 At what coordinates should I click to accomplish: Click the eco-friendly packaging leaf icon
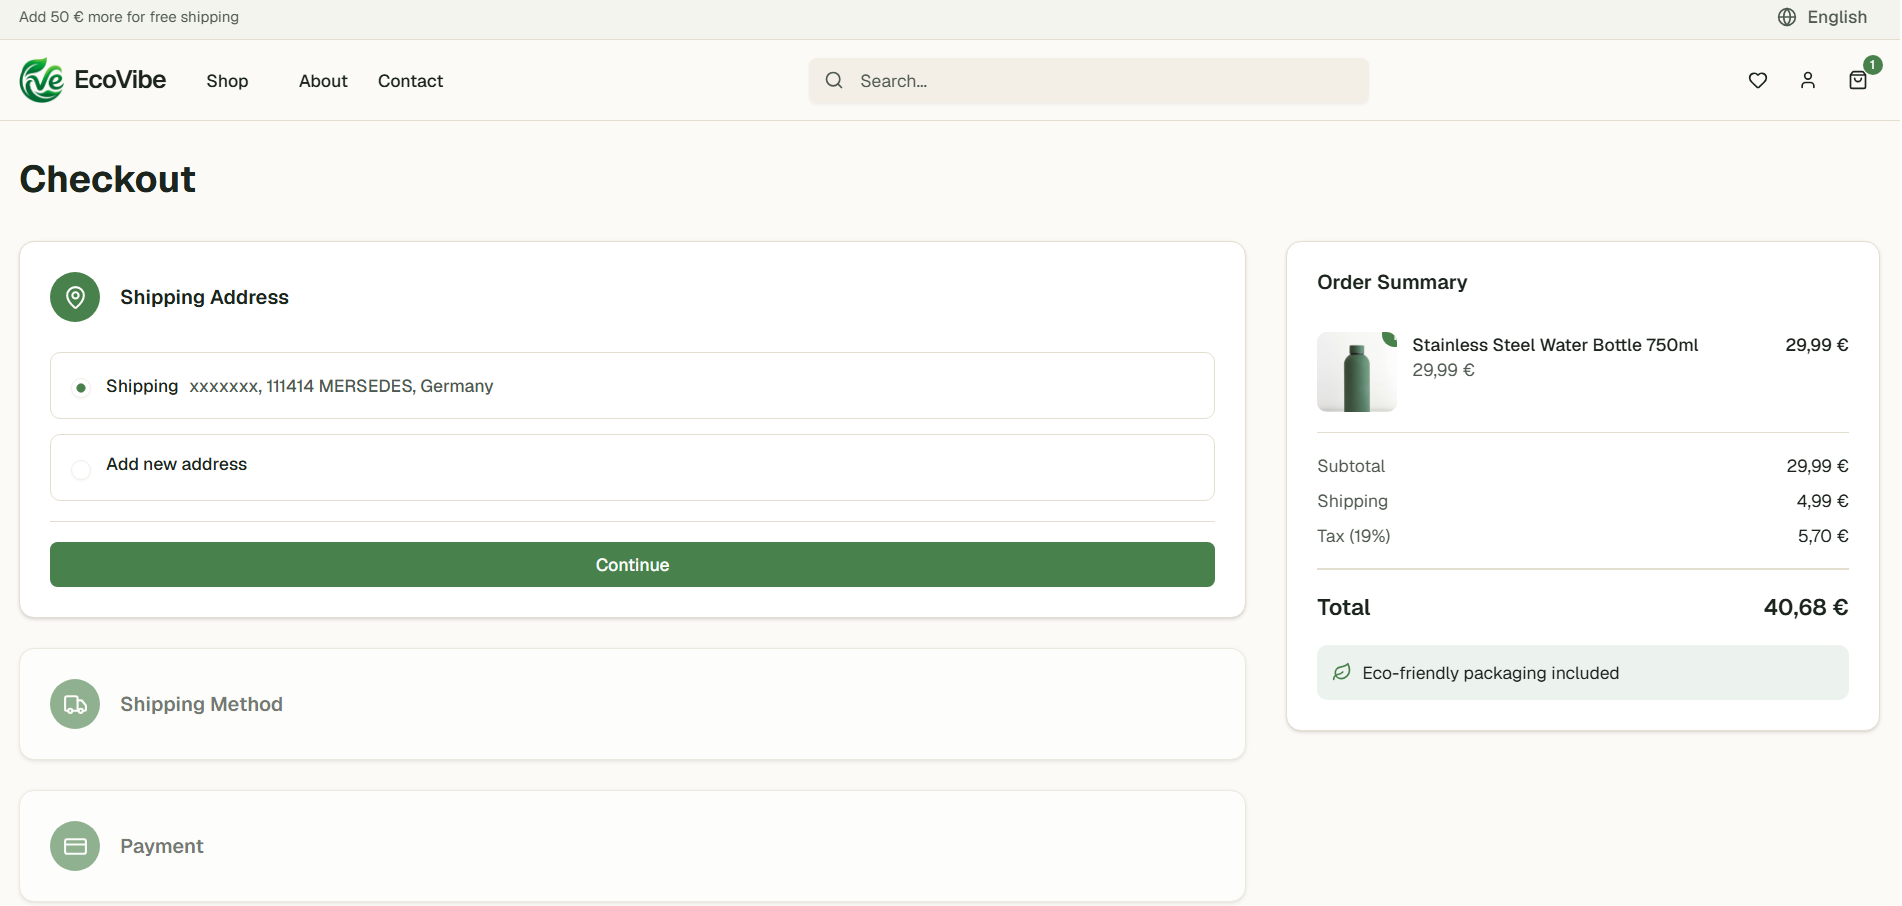pos(1342,672)
